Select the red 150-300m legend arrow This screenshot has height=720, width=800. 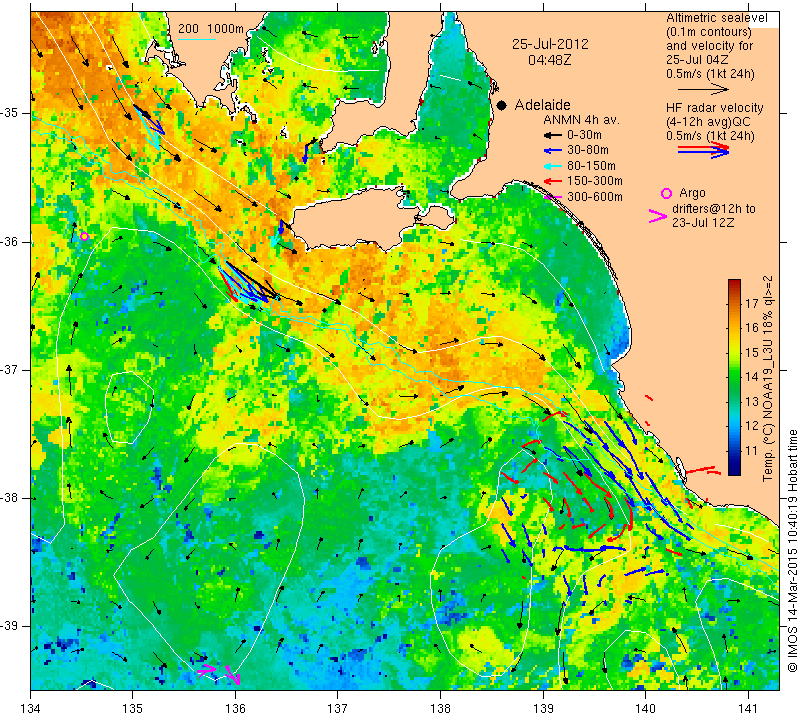pos(553,181)
